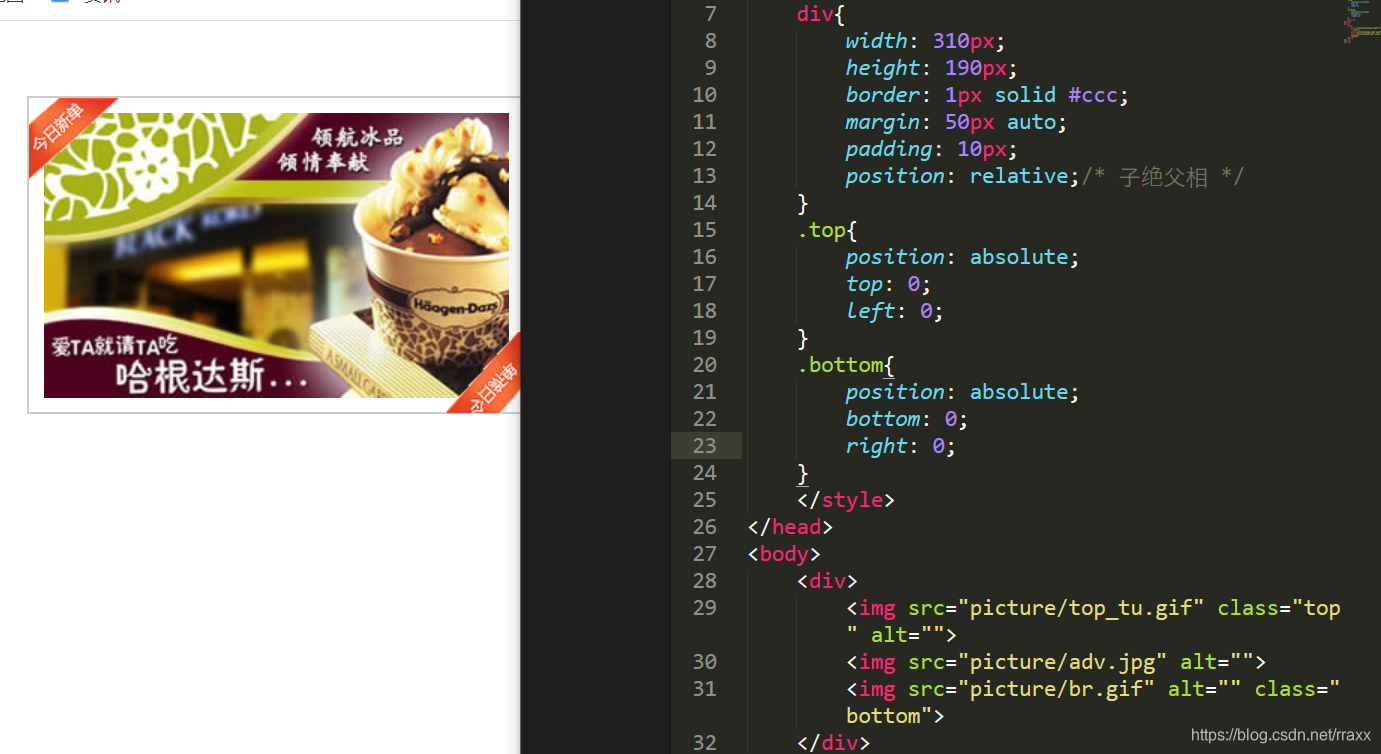This screenshot has height=754, width=1381.
Task: Click the opening '<body>' tag
Action: (x=784, y=554)
